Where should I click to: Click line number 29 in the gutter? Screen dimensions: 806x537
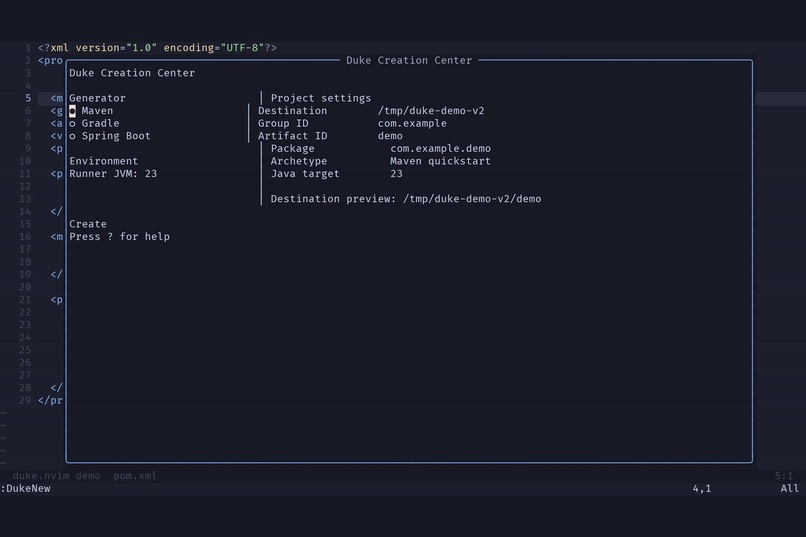pos(25,400)
